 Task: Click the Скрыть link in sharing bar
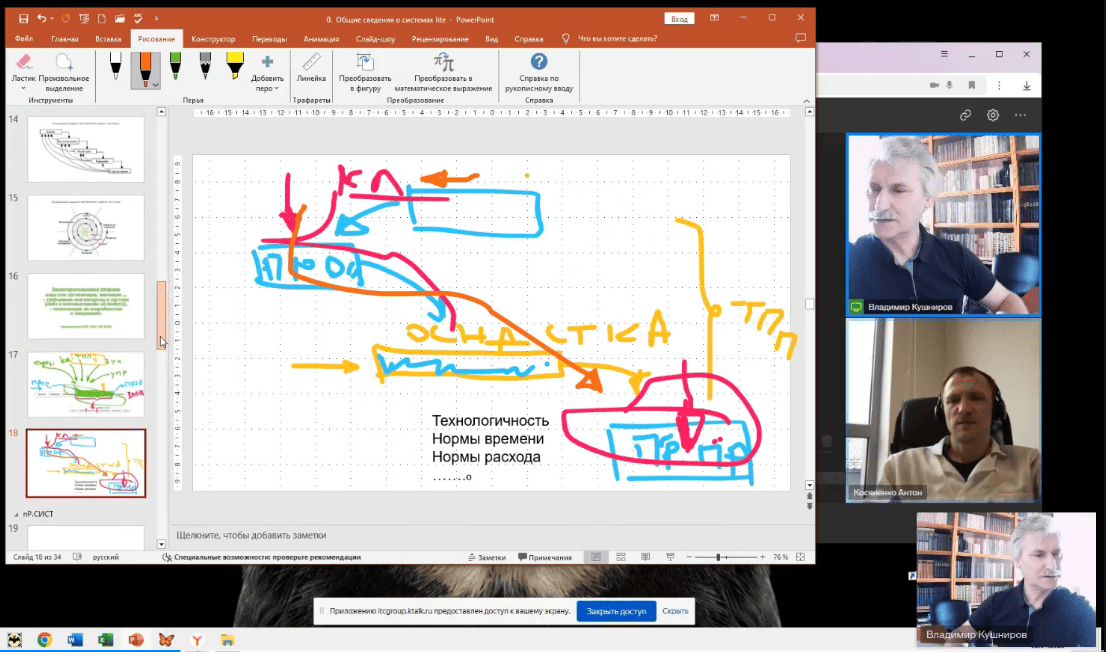675,610
